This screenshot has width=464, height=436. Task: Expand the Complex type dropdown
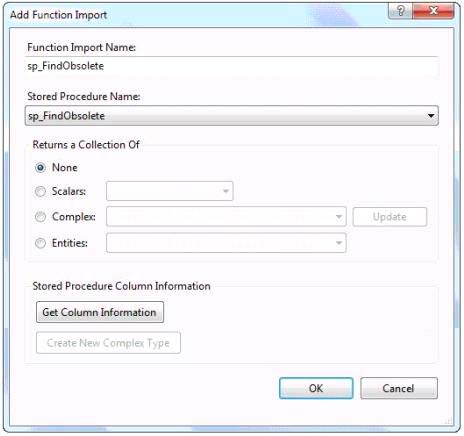coord(226,217)
